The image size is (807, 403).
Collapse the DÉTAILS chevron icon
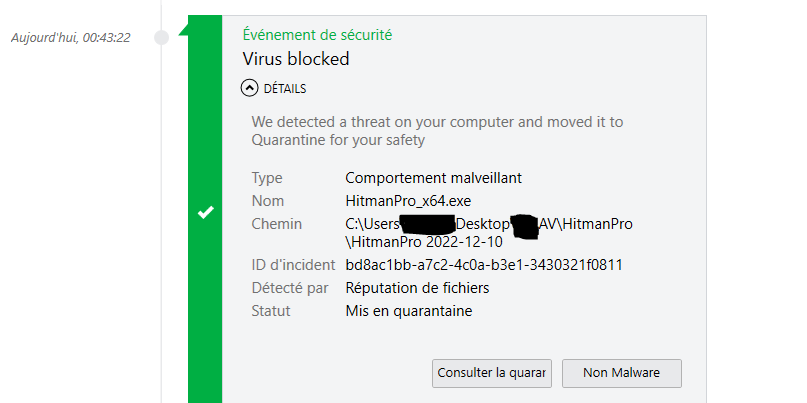(x=250, y=88)
